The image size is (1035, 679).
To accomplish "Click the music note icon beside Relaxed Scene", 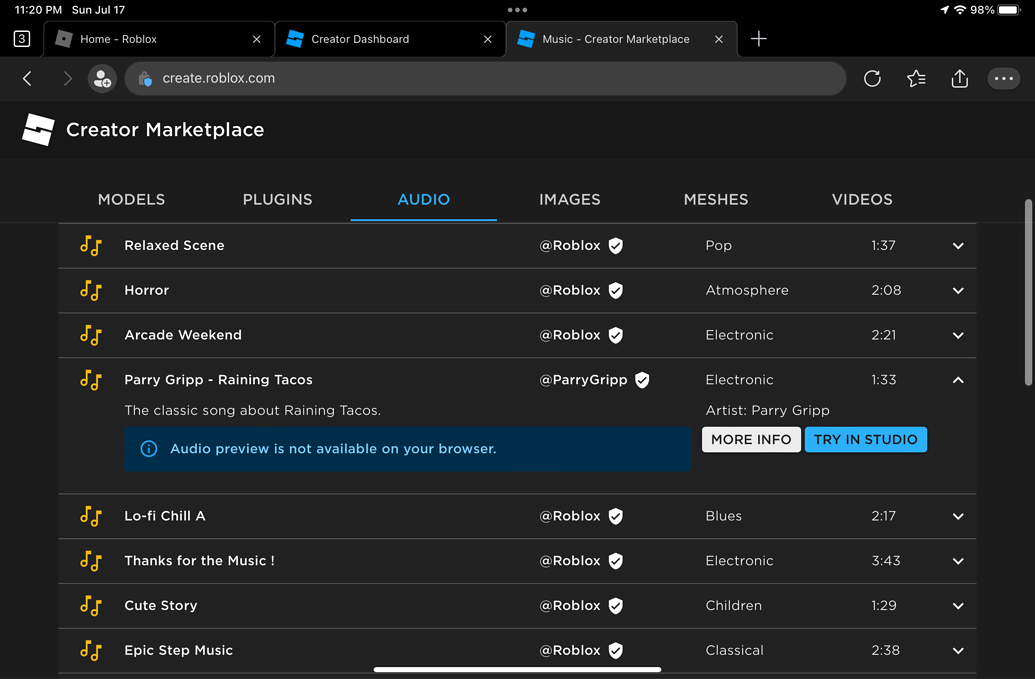I will click(x=90, y=245).
